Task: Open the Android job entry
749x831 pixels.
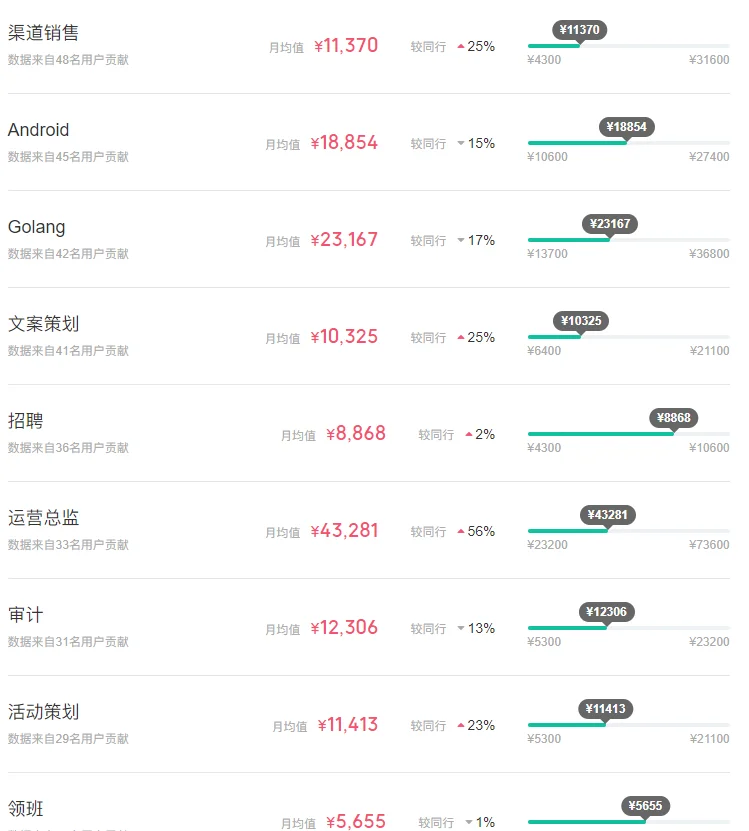Action: (x=38, y=130)
